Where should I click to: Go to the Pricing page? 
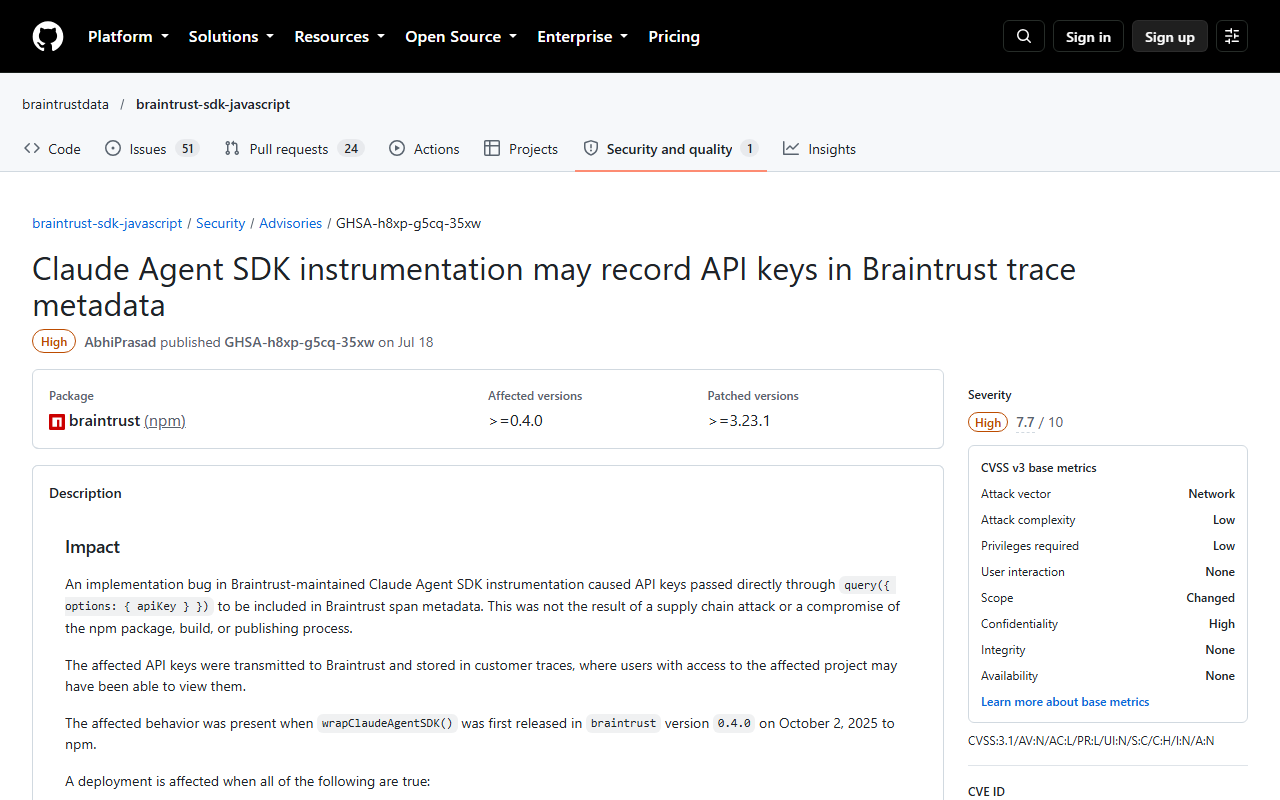[674, 36]
